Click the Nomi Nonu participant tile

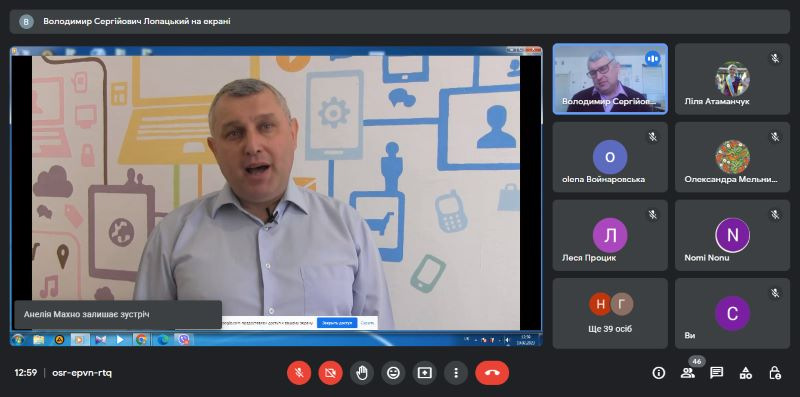(x=732, y=235)
